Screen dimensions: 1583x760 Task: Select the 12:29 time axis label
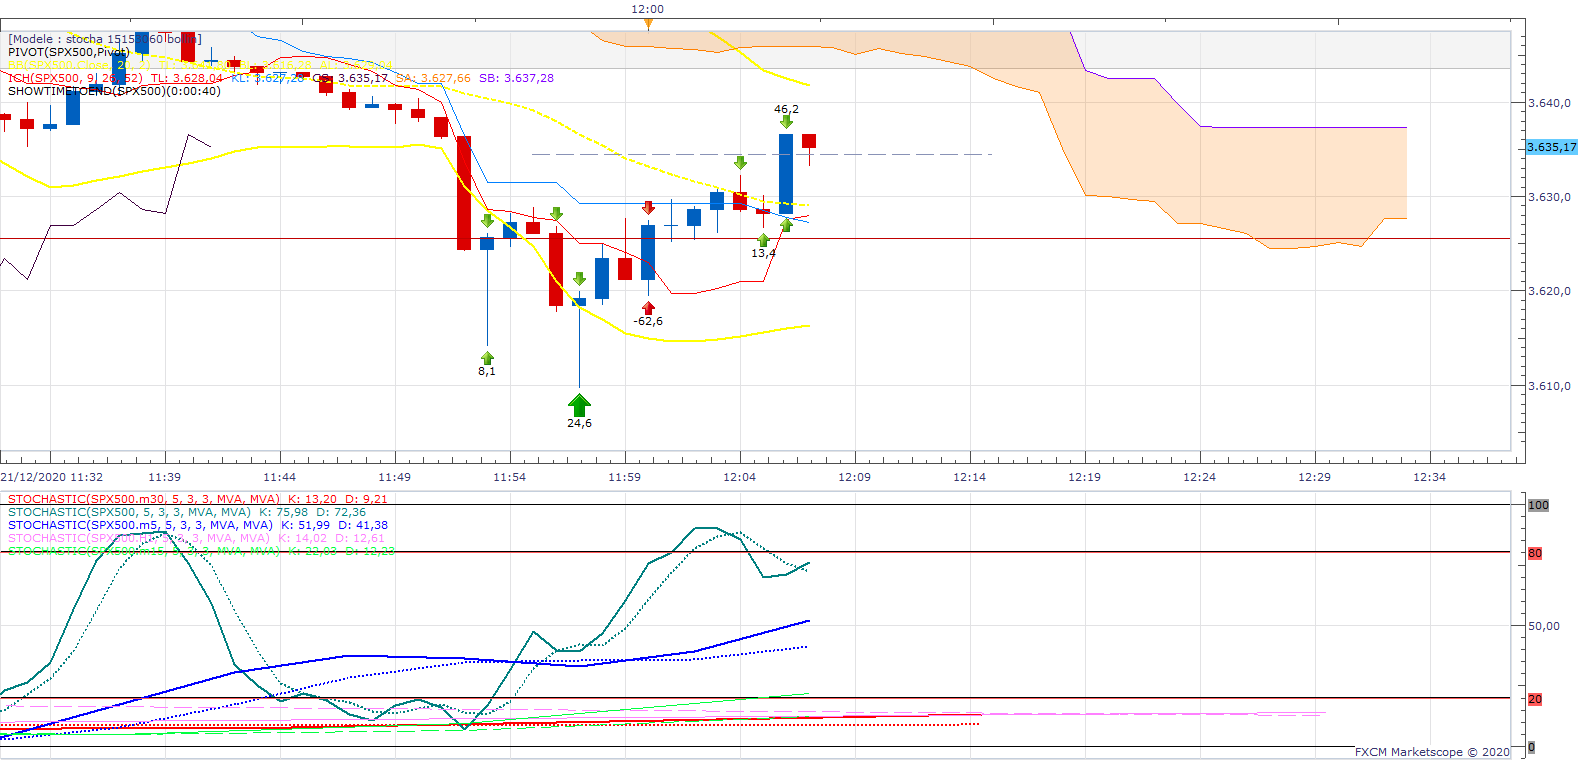tap(1315, 477)
